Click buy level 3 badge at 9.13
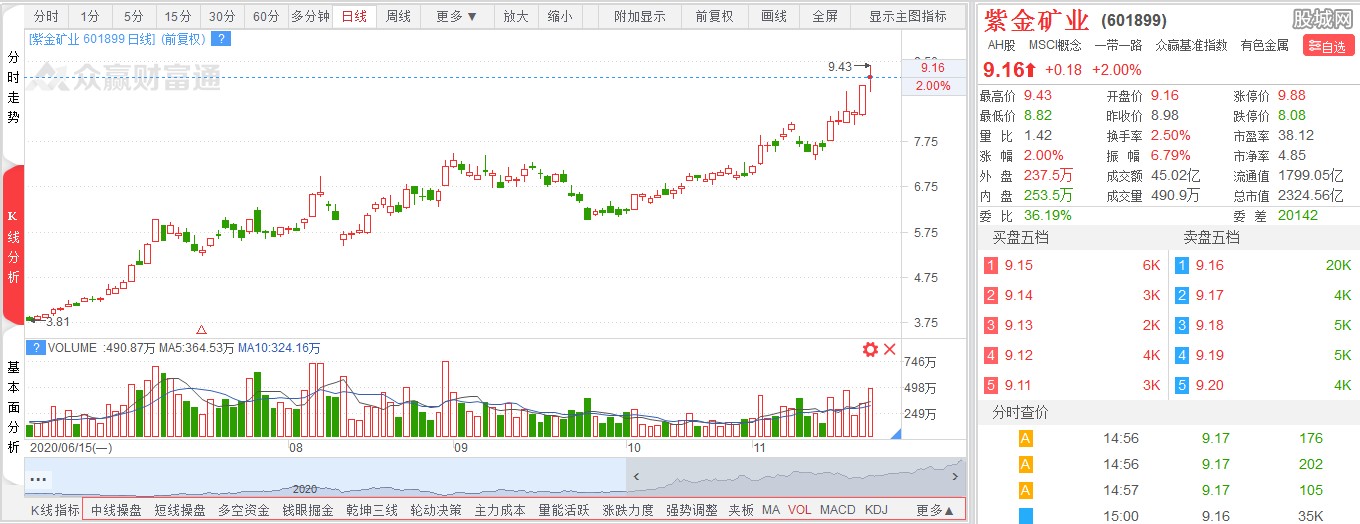This screenshot has width=1360, height=524. pos(991,325)
